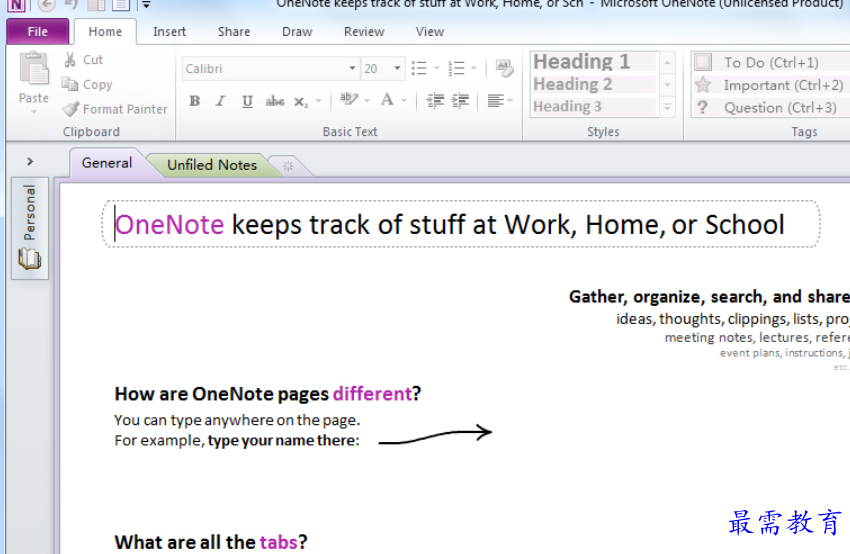
Task: Expand the full Styles gallery
Action: pyautogui.click(x=667, y=107)
